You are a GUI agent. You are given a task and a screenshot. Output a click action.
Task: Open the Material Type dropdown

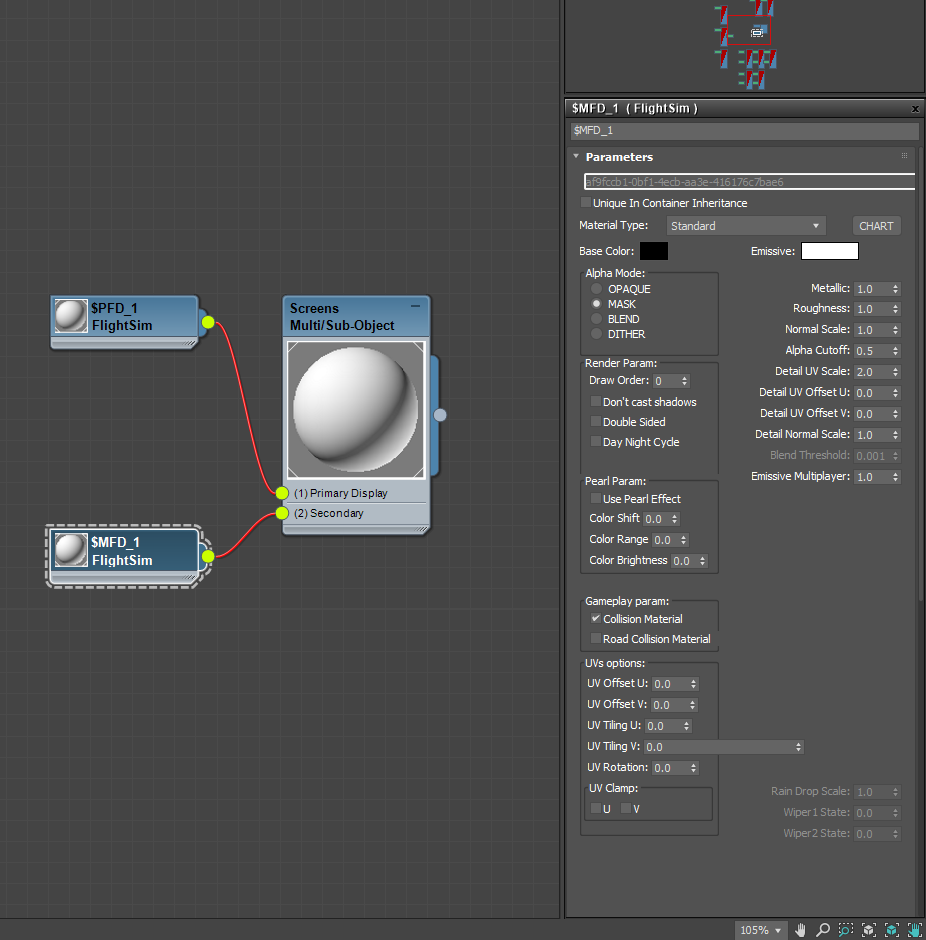coord(746,226)
